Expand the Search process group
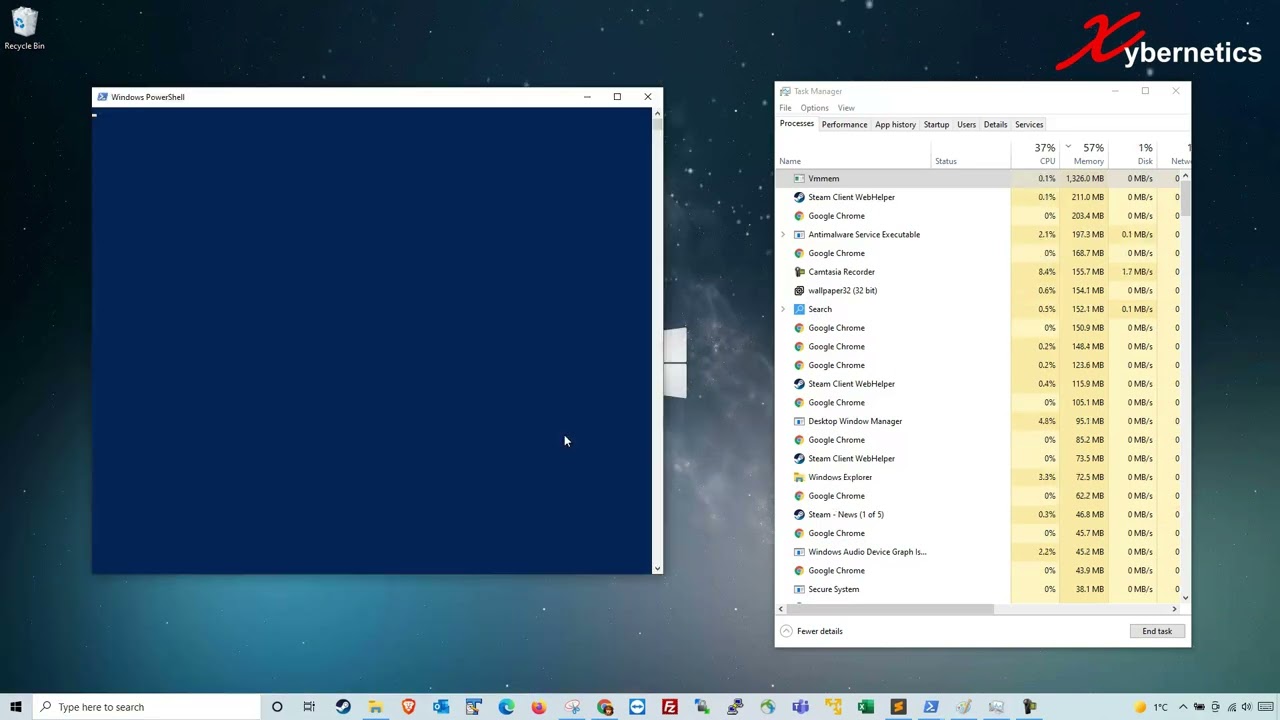The image size is (1280, 720). point(783,309)
